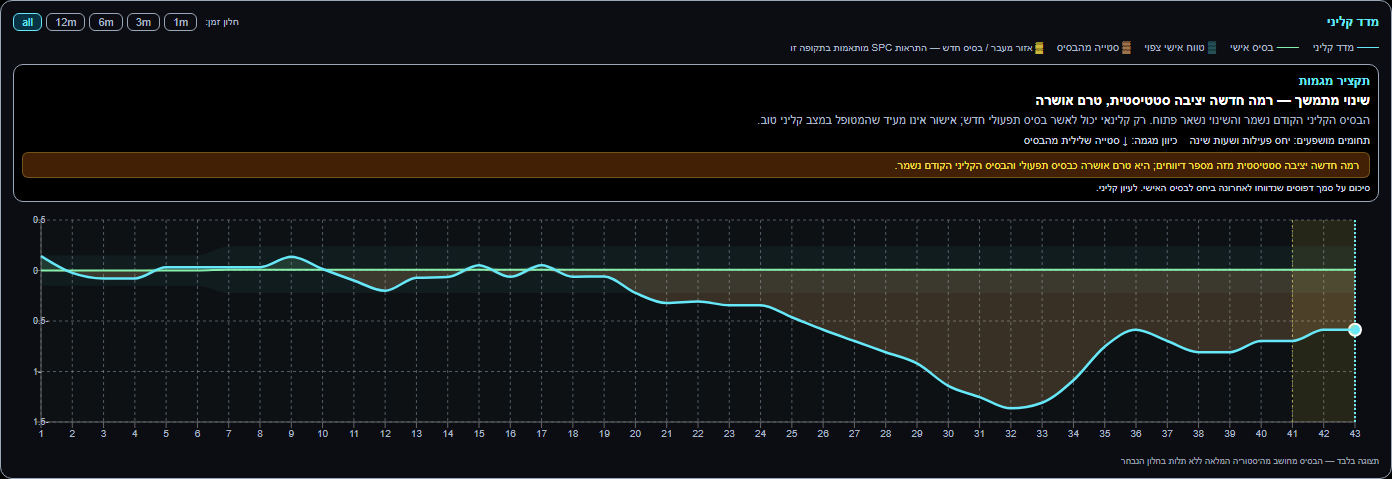
Task: Click the final data point marker at 43
Action: coord(1355,330)
